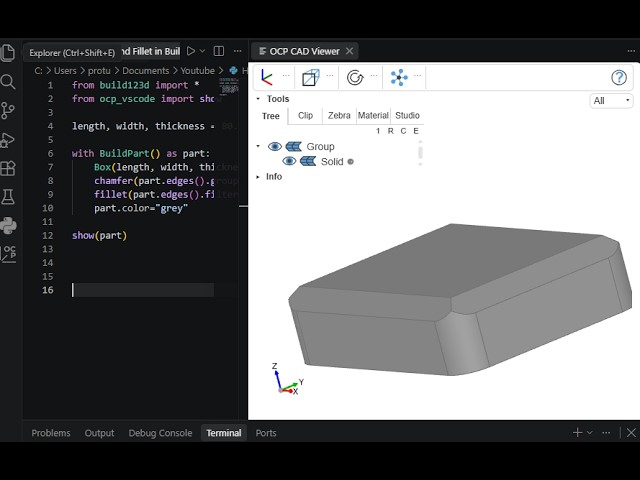Screen dimensions: 640x480
Task: Toggle Solid shape visibility eye
Action: click(289, 161)
